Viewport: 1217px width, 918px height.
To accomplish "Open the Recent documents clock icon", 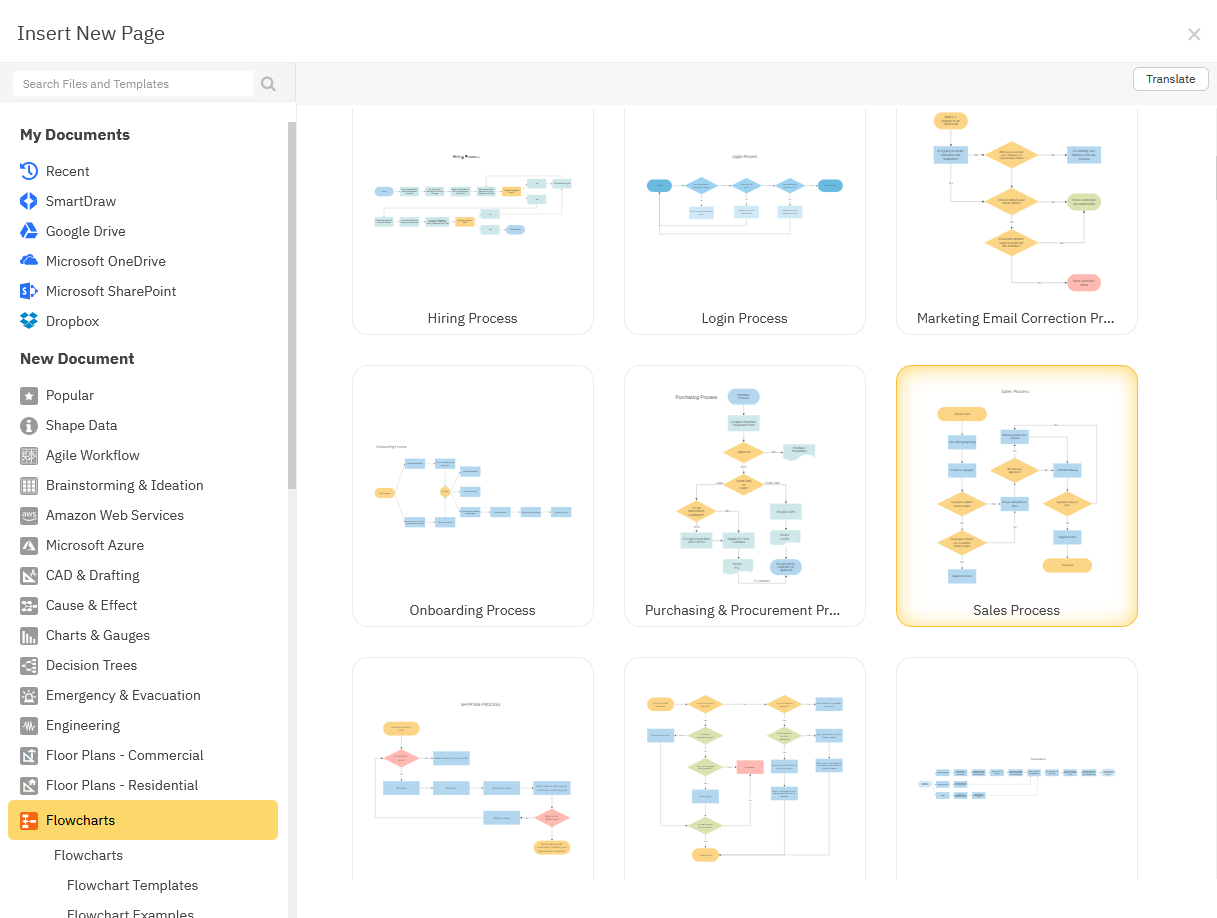I will coord(29,171).
